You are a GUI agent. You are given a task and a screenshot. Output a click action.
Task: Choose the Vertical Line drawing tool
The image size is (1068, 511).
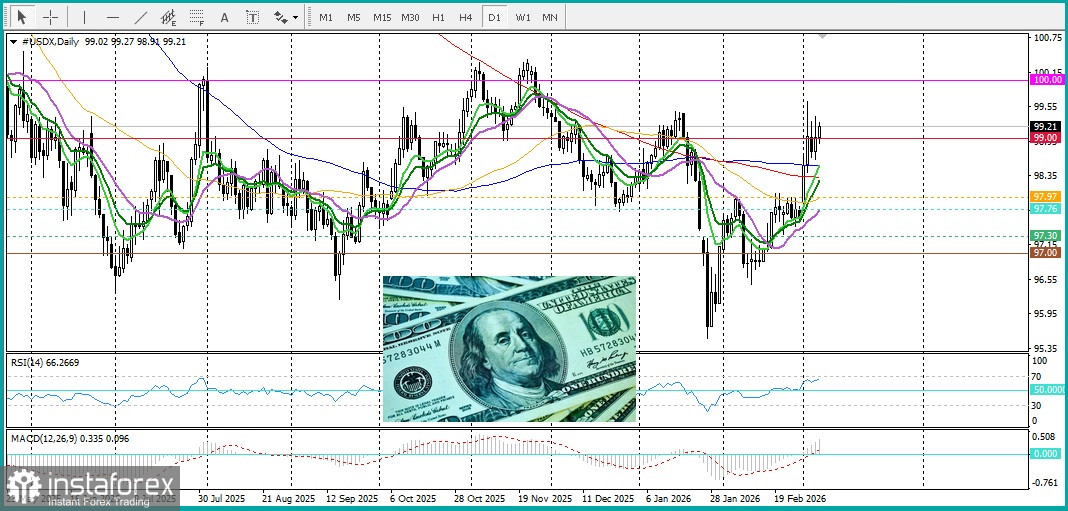(x=84, y=17)
